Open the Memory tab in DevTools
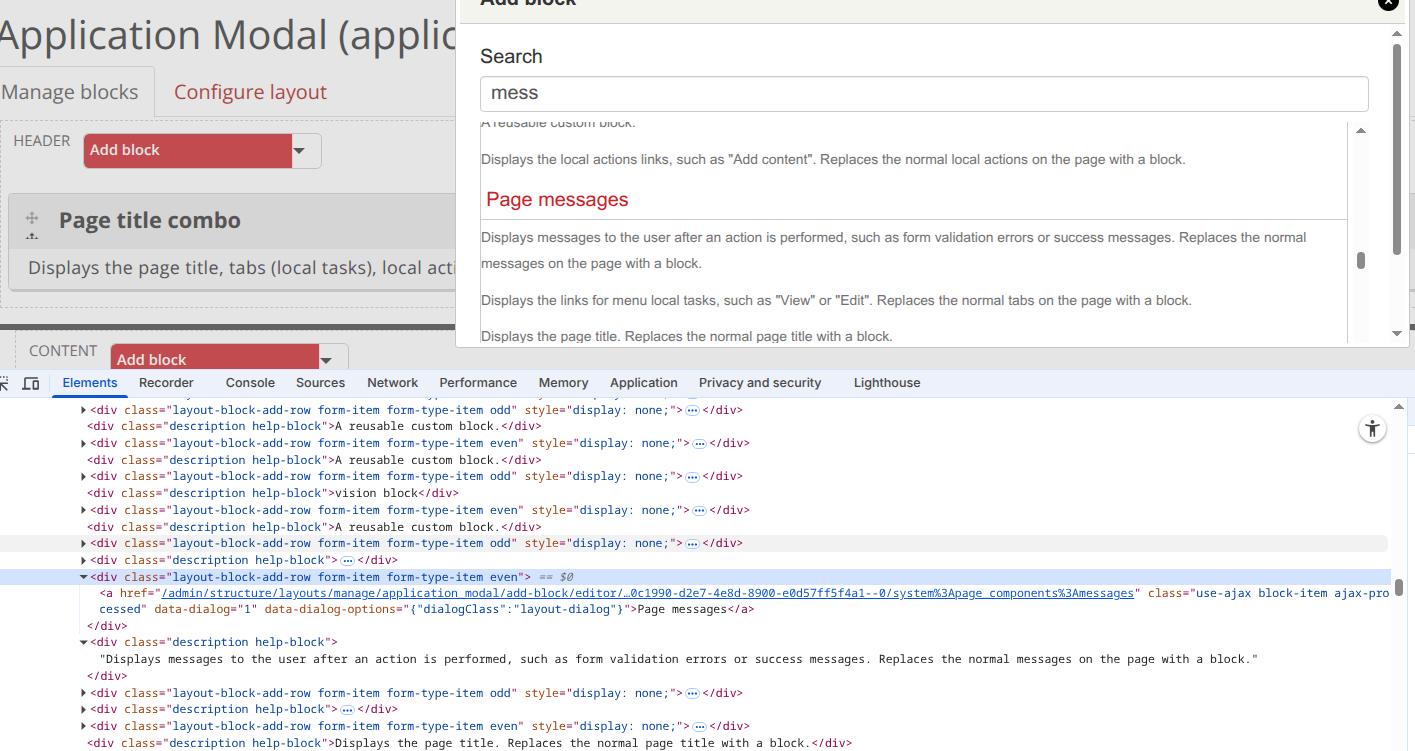Image resolution: width=1415 pixels, height=751 pixels. pyautogui.click(x=563, y=383)
